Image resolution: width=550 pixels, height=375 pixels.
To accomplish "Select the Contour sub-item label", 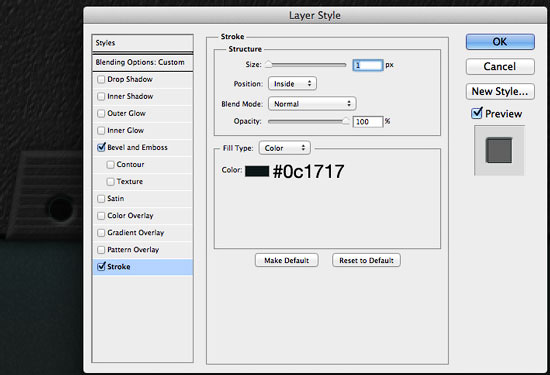I will pyautogui.click(x=130, y=165).
